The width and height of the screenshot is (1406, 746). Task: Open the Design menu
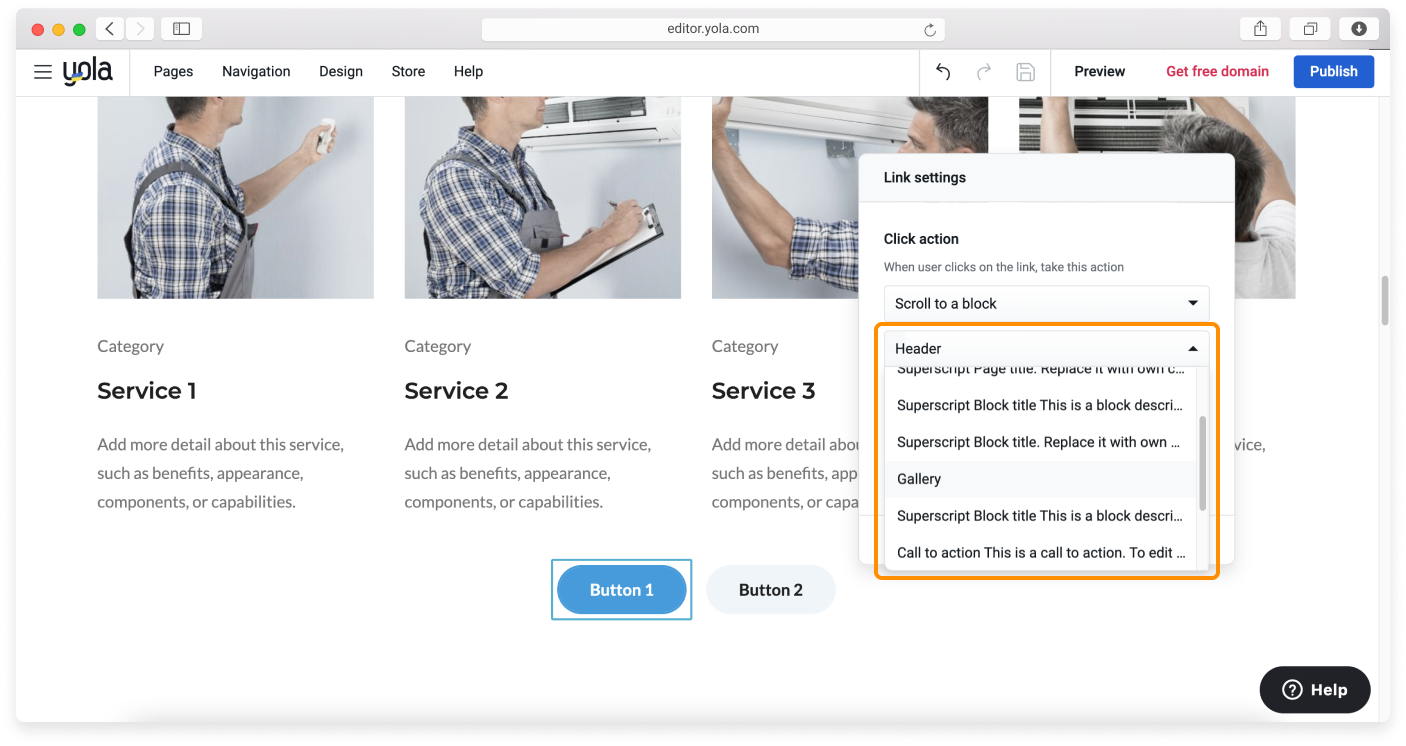click(x=341, y=72)
